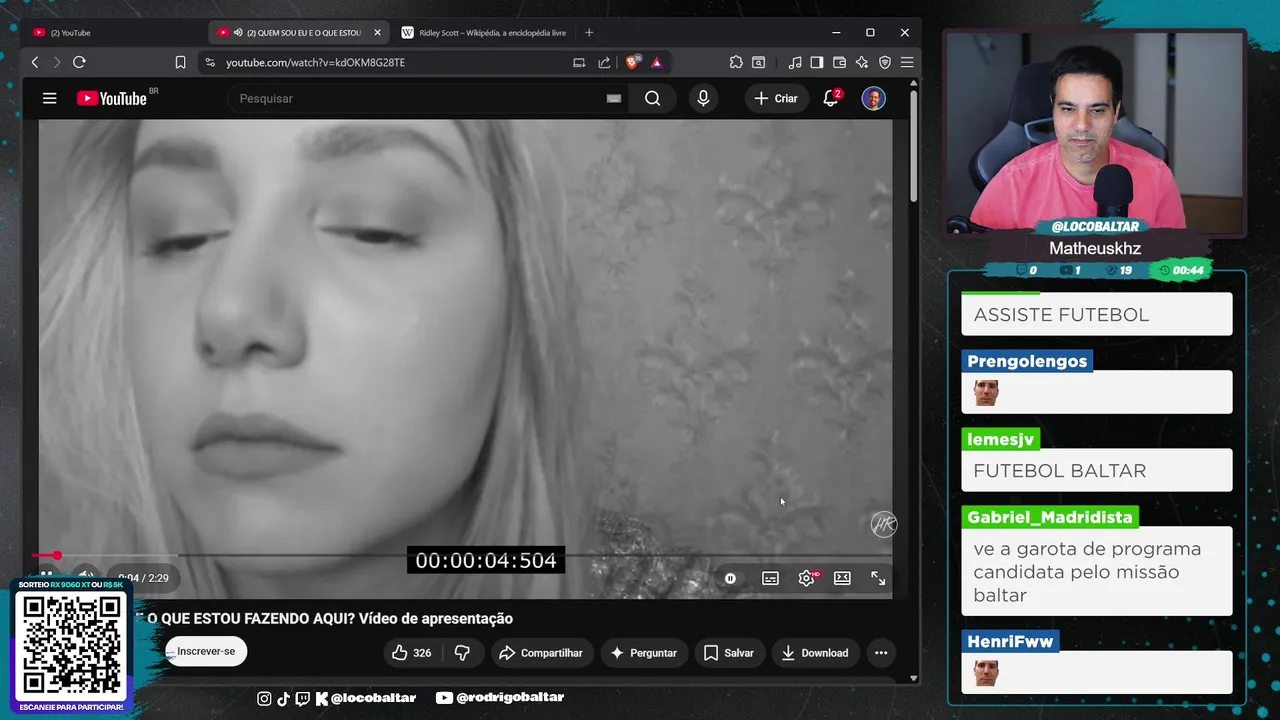The height and width of the screenshot is (720, 1280).
Task: Open the site settings icon in address bar
Action: click(209, 62)
